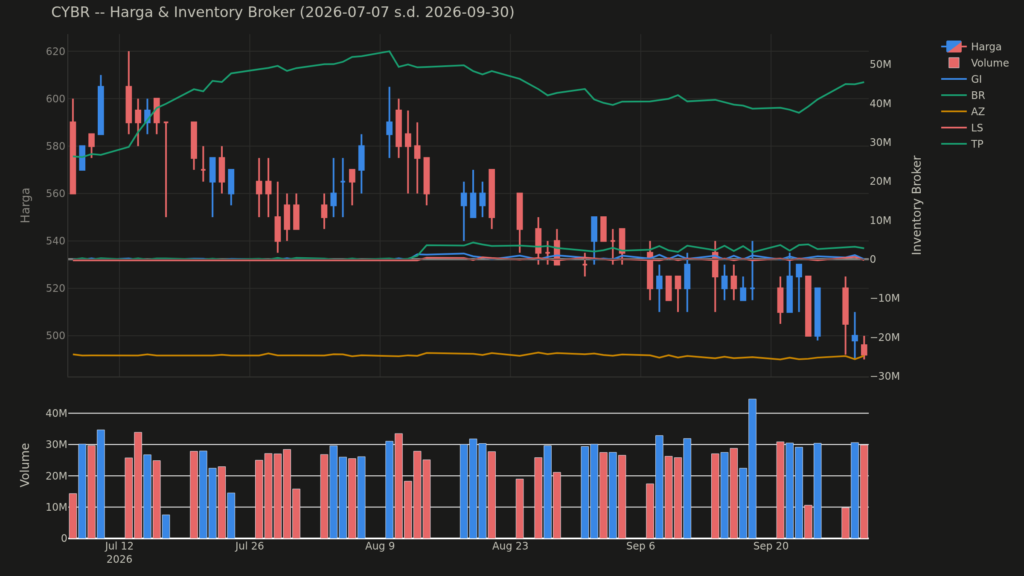The height and width of the screenshot is (576, 1024).
Task: Toggle GI broker line in legend
Action: (x=962, y=79)
